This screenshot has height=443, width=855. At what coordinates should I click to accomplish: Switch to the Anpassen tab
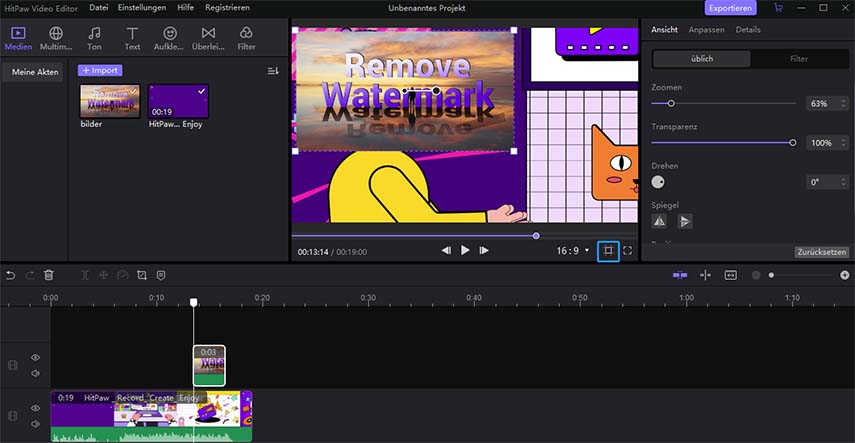click(x=707, y=30)
